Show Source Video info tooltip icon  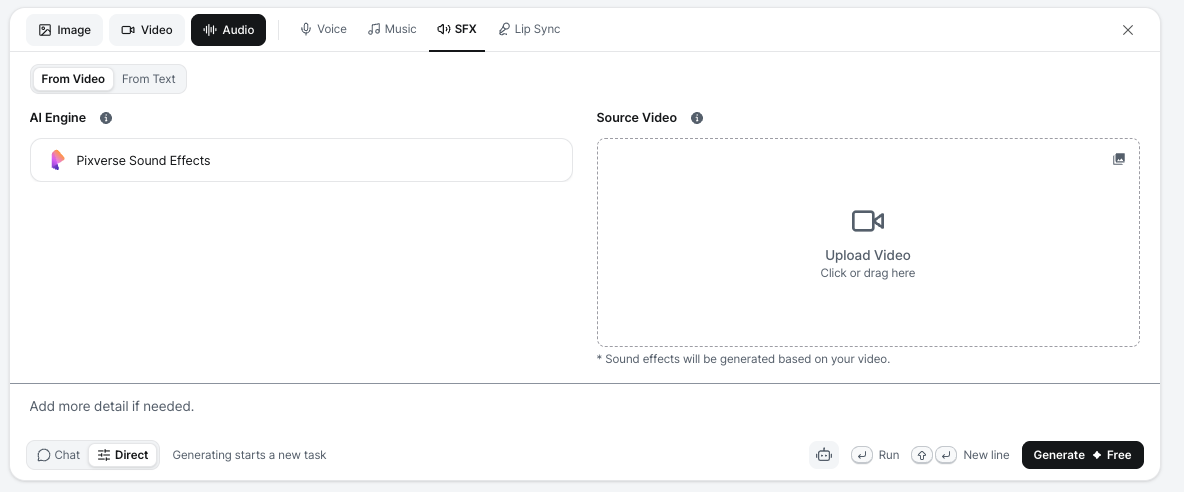(697, 118)
